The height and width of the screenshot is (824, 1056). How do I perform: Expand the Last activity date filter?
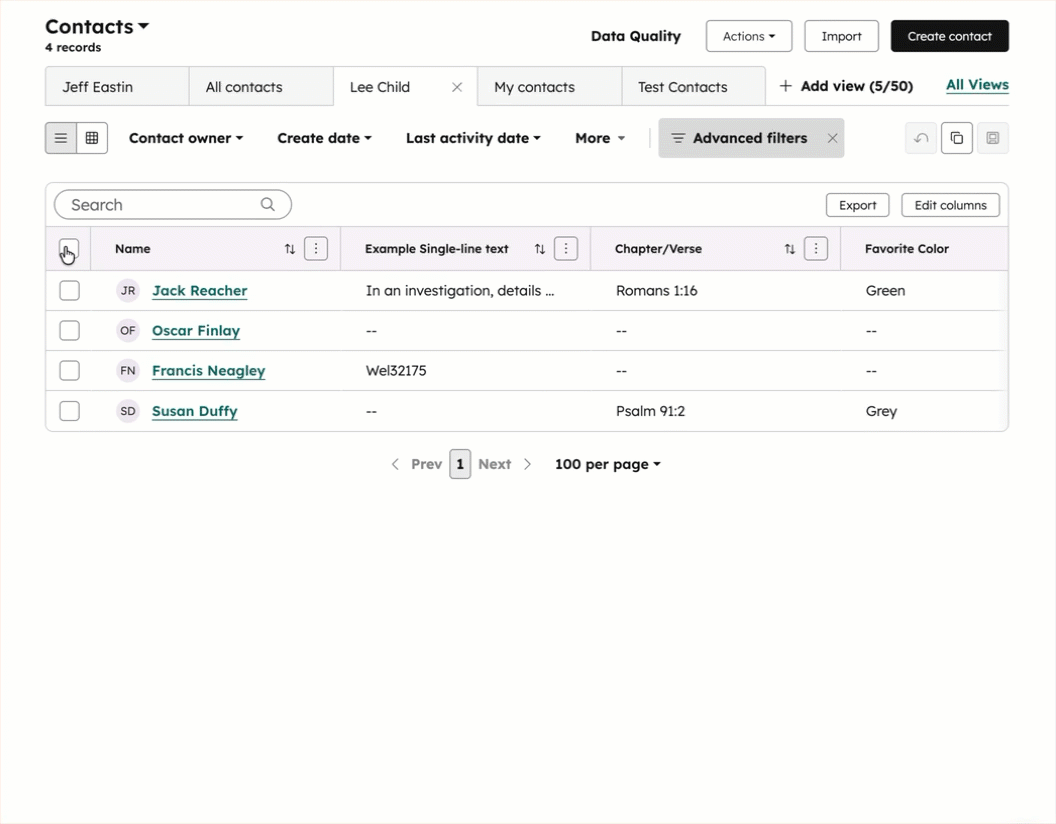pos(472,138)
